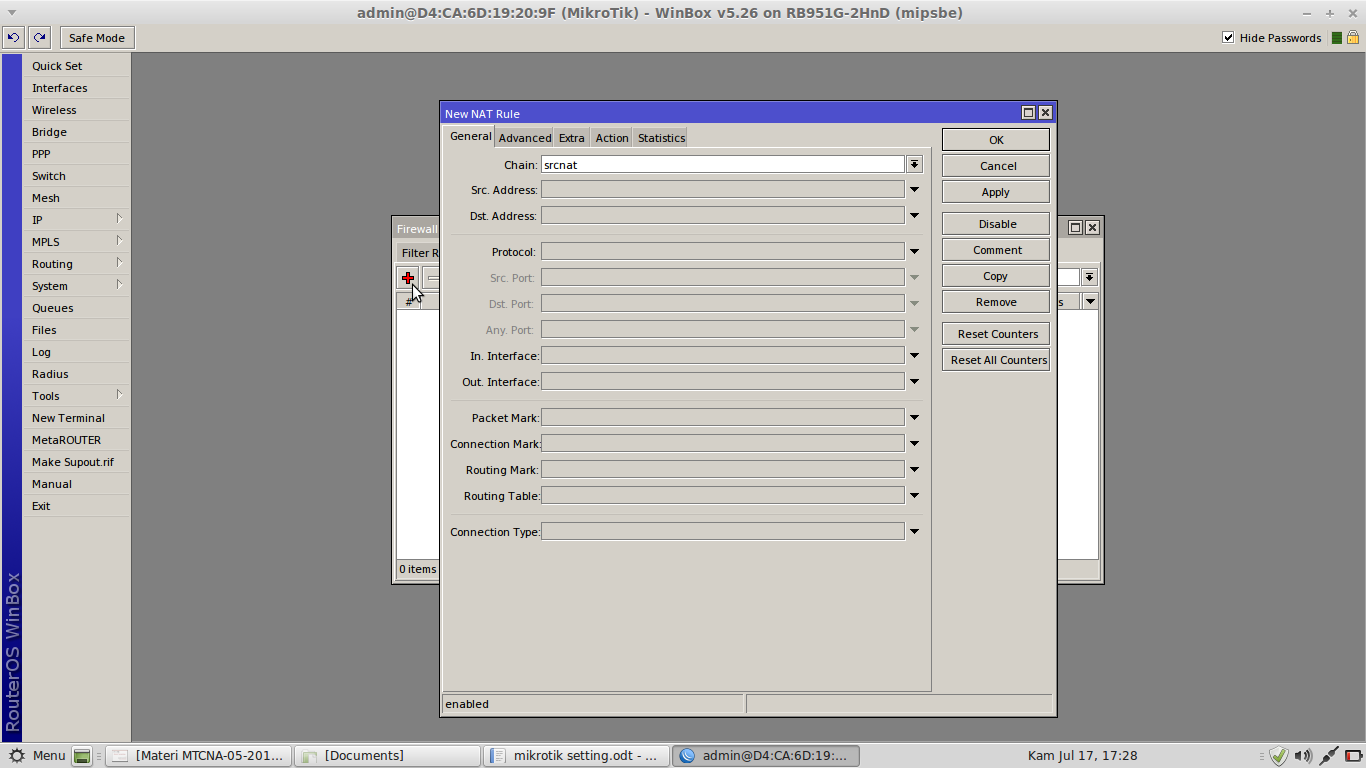Switch to the Action tab
This screenshot has height=768, width=1366.
(x=612, y=138)
